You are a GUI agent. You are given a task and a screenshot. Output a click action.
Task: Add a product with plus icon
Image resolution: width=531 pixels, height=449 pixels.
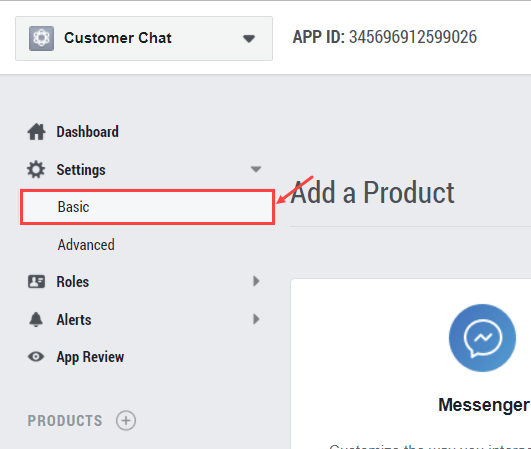126,421
